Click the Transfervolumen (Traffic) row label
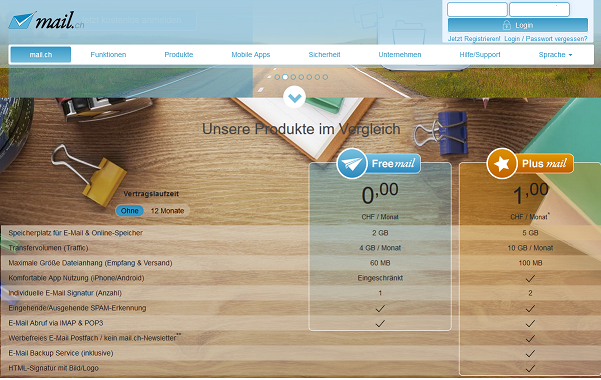 click(x=48, y=248)
